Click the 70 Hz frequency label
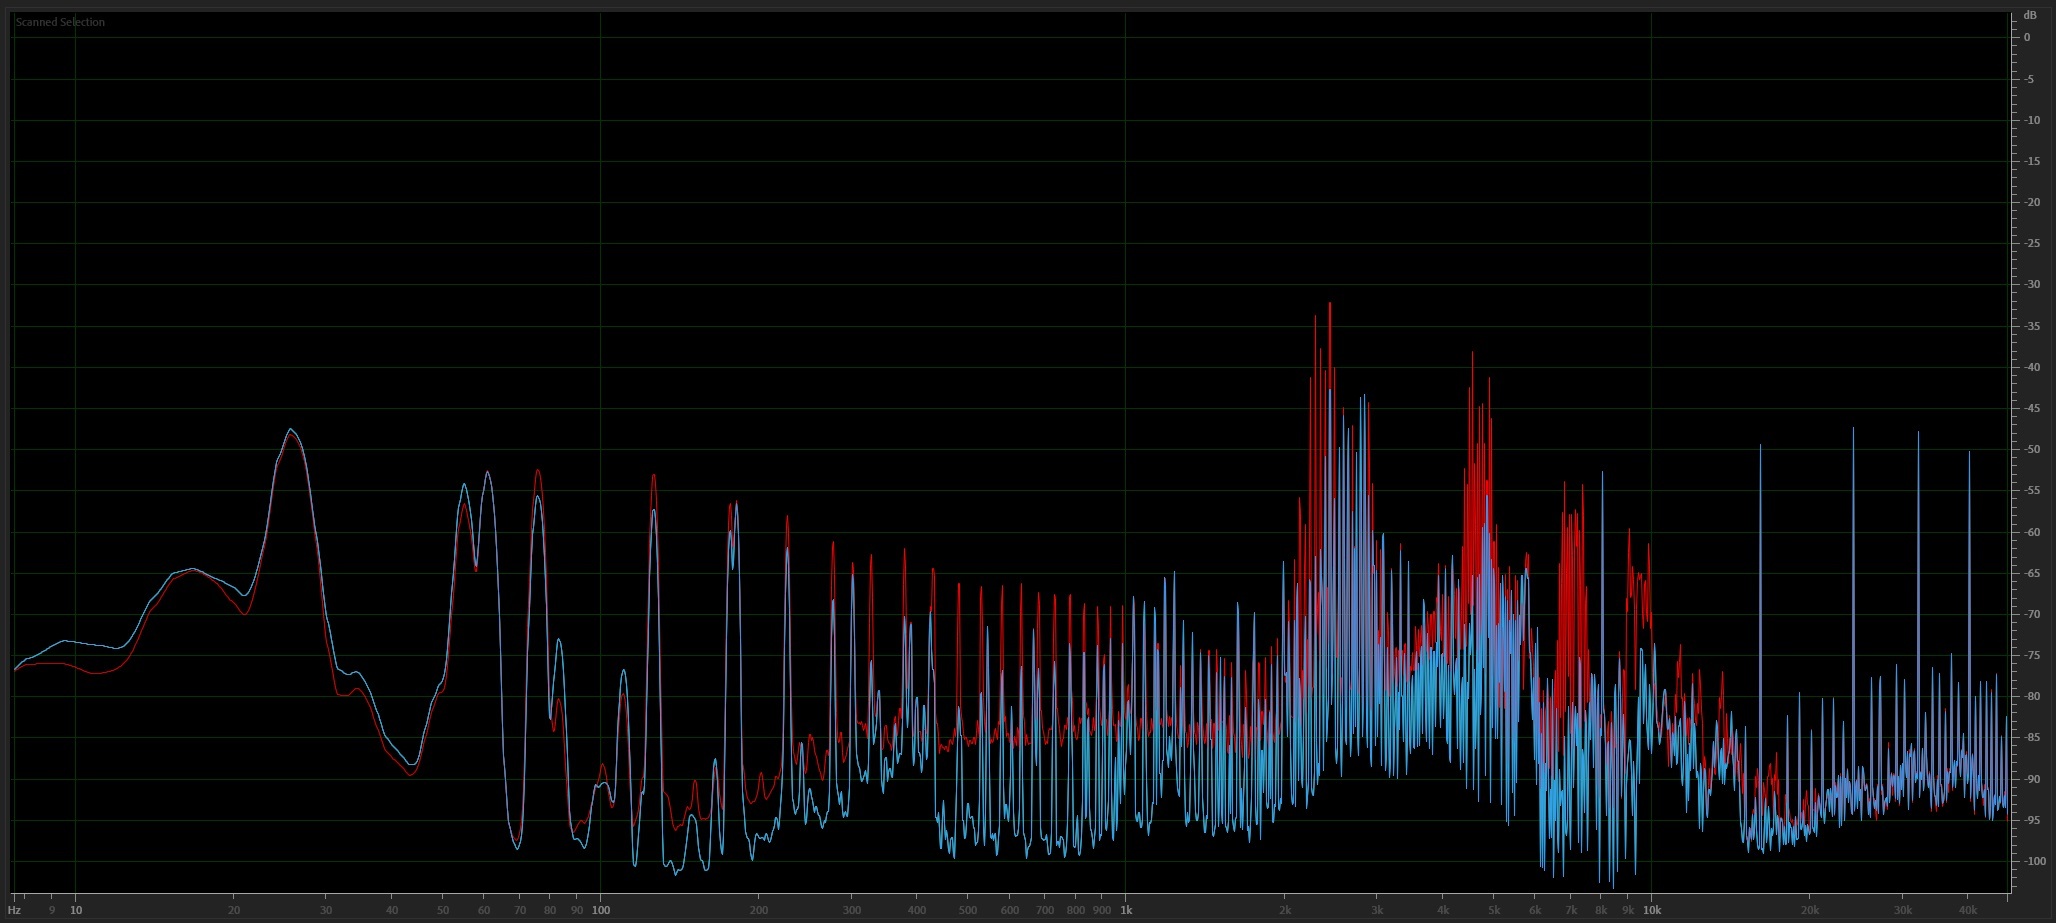 tap(520, 910)
